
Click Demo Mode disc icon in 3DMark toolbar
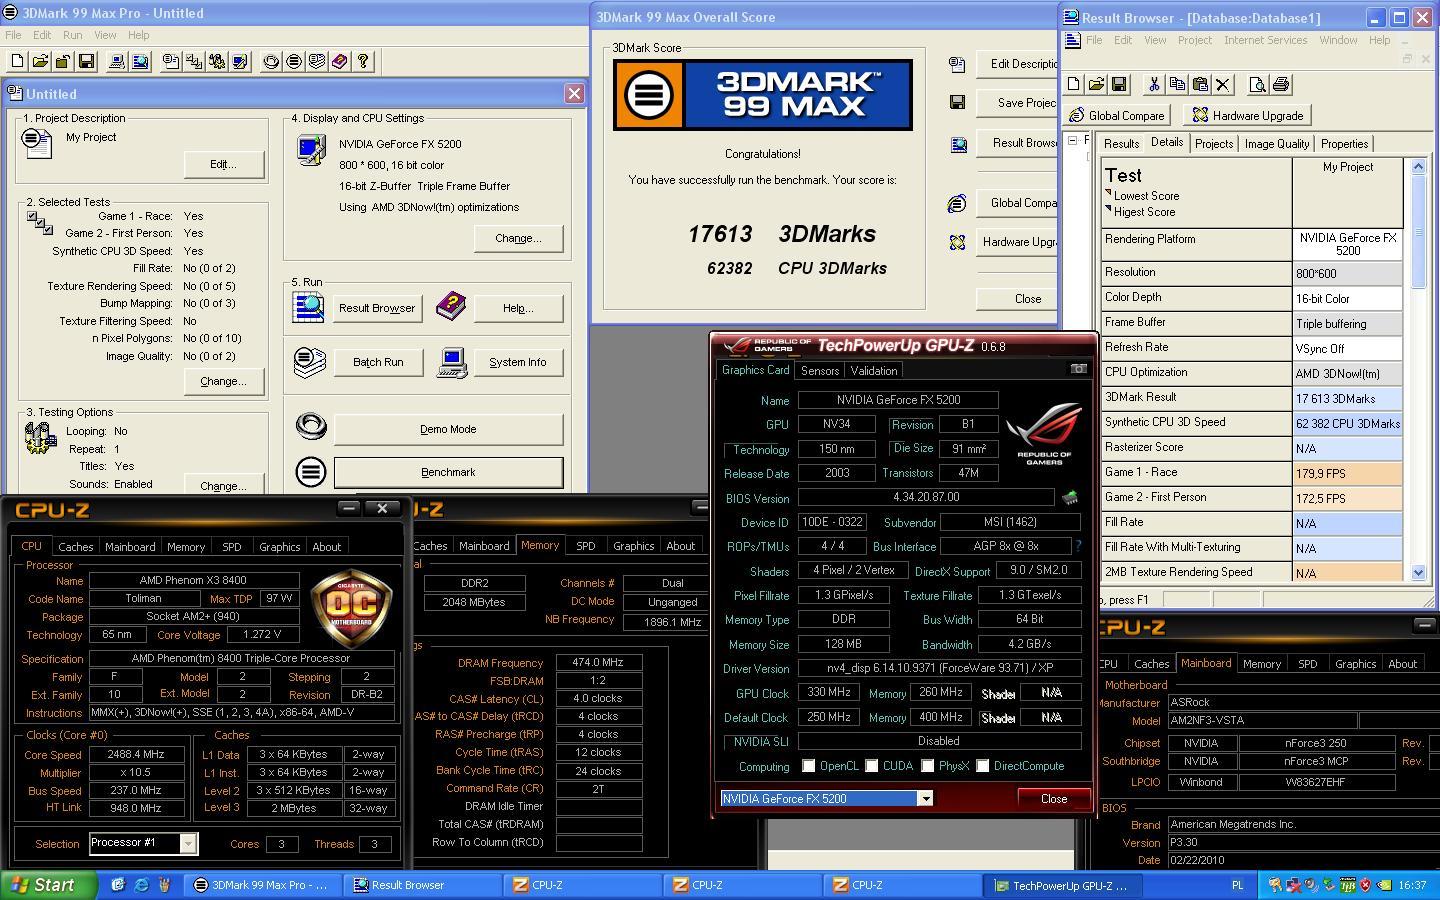271,61
